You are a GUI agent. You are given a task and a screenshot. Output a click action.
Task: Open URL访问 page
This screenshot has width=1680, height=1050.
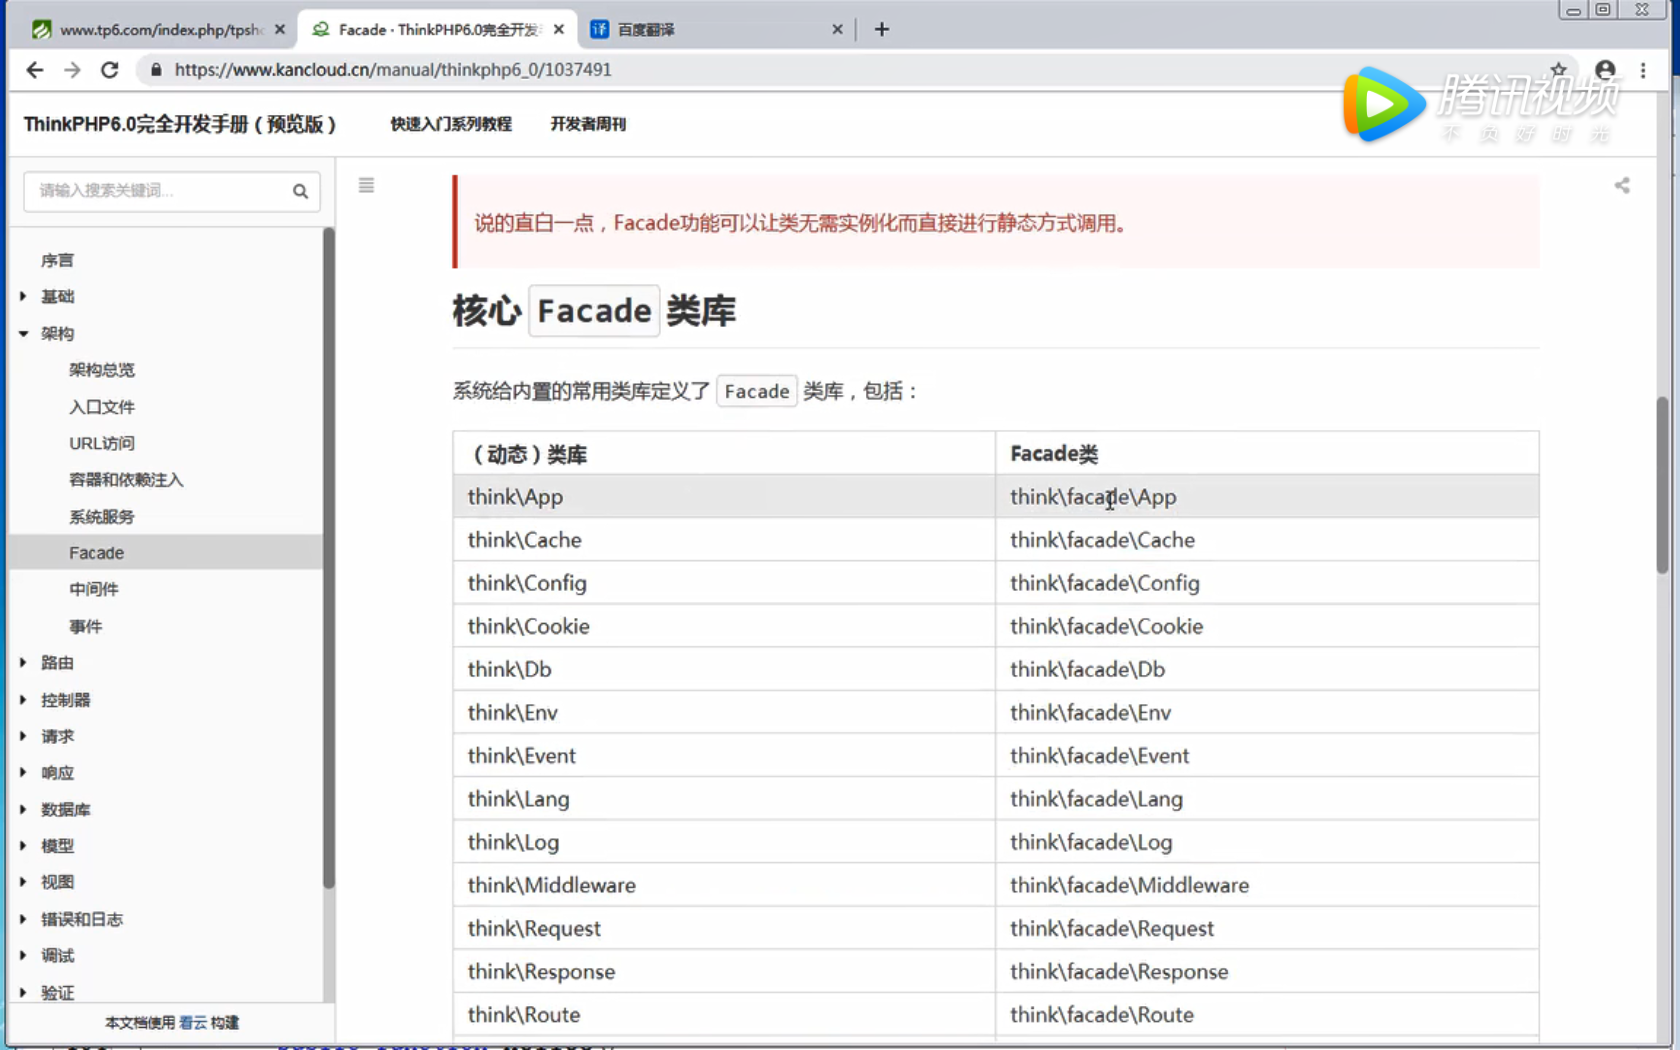[102, 443]
